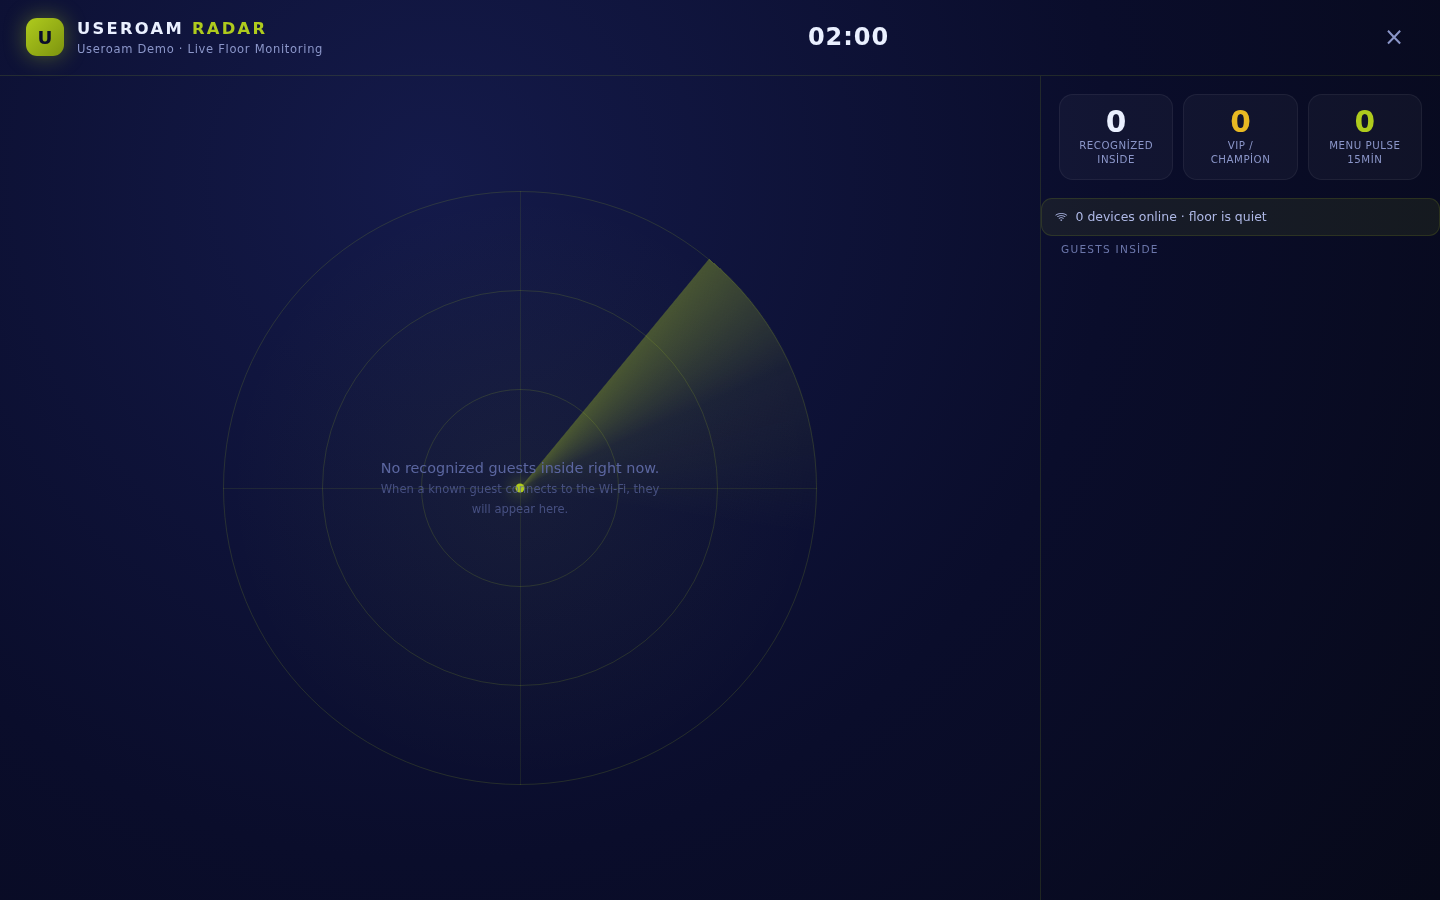The width and height of the screenshot is (1440, 900).
Task: Select the Recognized Inside stat card
Action: coord(1116,137)
